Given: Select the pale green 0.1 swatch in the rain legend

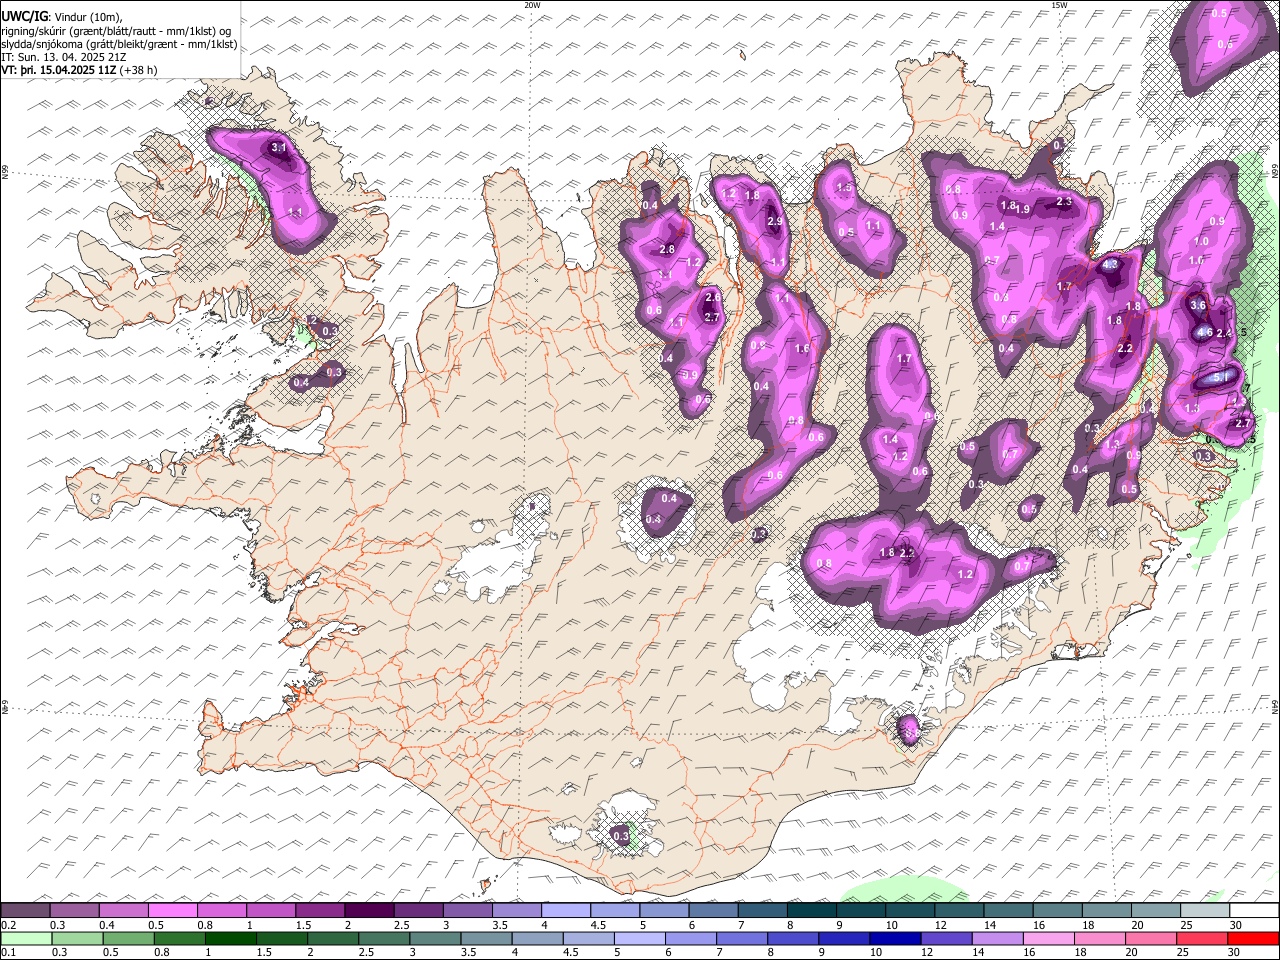Looking at the screenshot, I should point(26,938).
